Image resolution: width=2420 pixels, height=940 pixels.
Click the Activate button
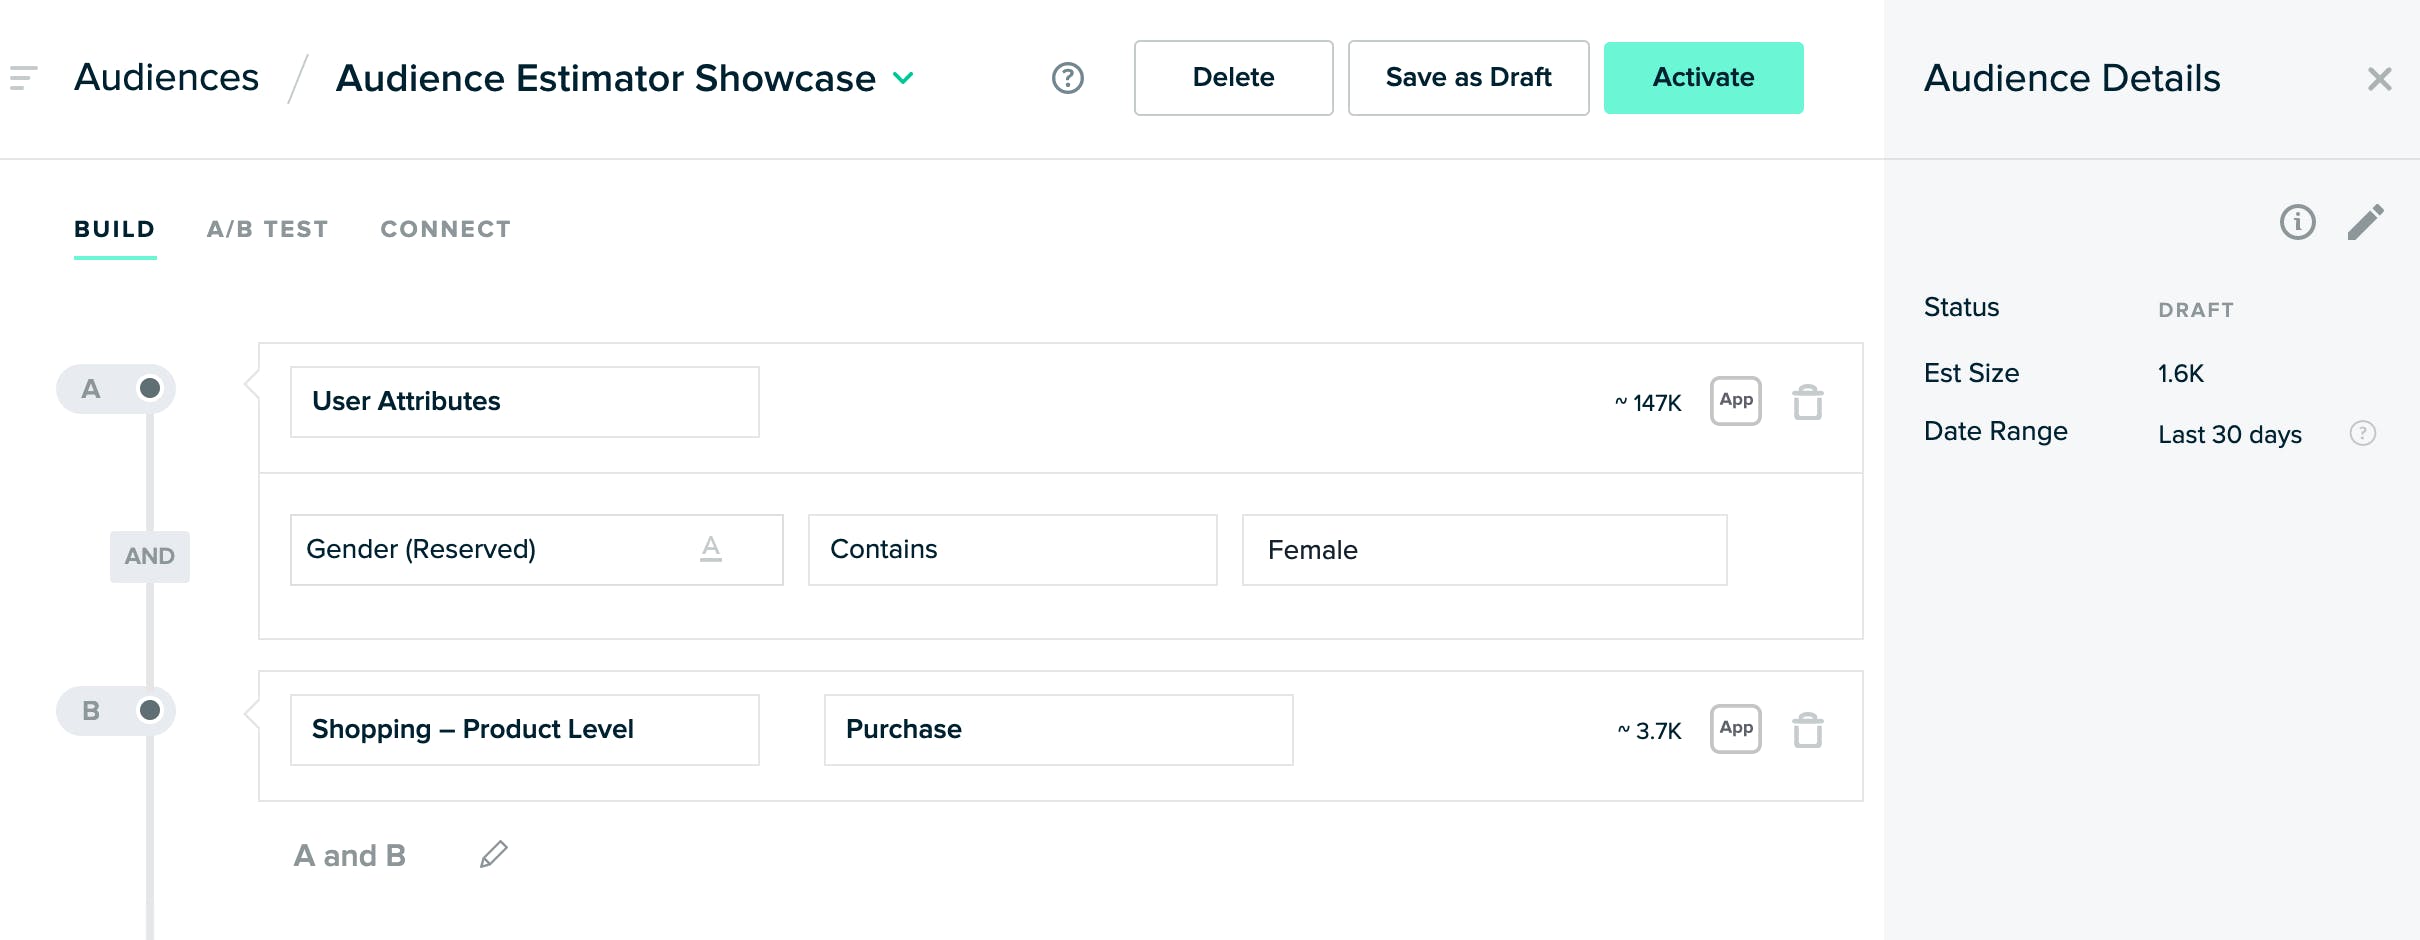[1703, 78]
